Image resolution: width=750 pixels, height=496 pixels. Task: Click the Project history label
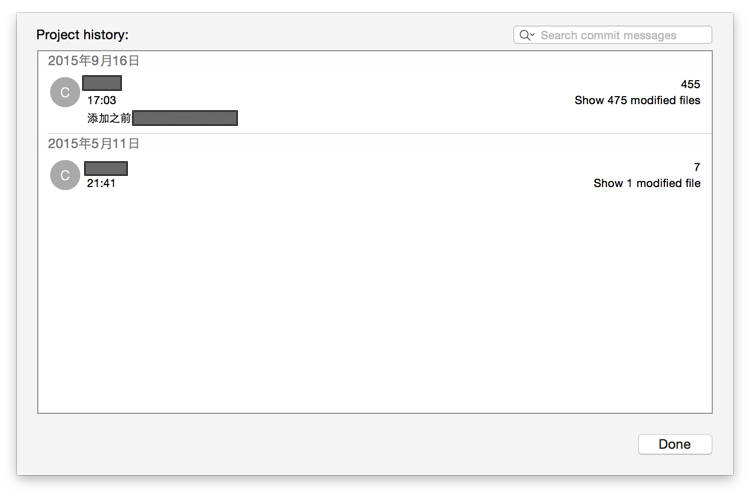(x=82, y=35)
